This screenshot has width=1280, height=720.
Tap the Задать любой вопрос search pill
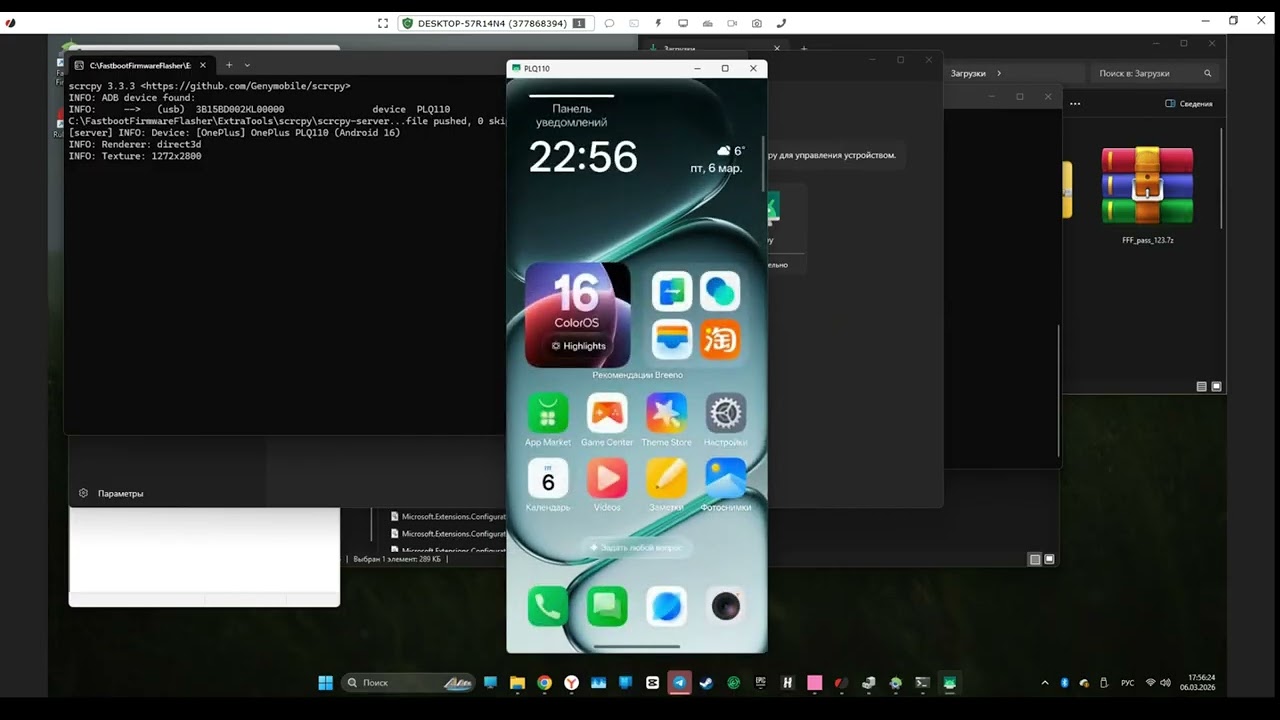pos(637,548)
